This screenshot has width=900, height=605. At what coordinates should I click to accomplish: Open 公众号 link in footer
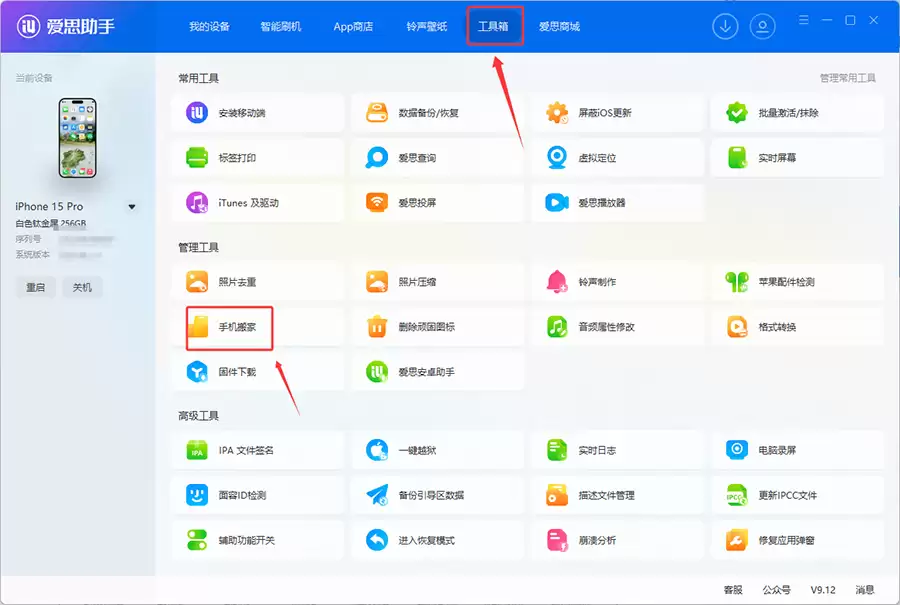pyautogui.click(x=777, y=590)
